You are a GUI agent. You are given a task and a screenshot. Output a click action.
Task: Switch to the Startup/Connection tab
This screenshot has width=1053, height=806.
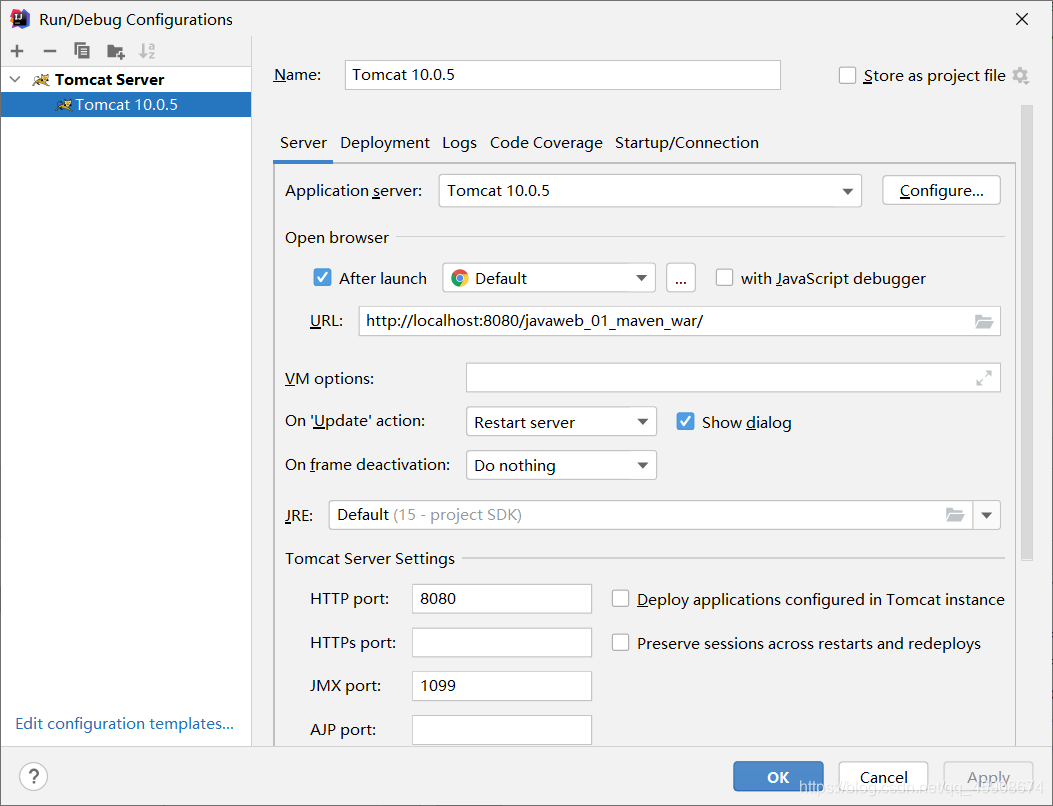coord(687,143)
